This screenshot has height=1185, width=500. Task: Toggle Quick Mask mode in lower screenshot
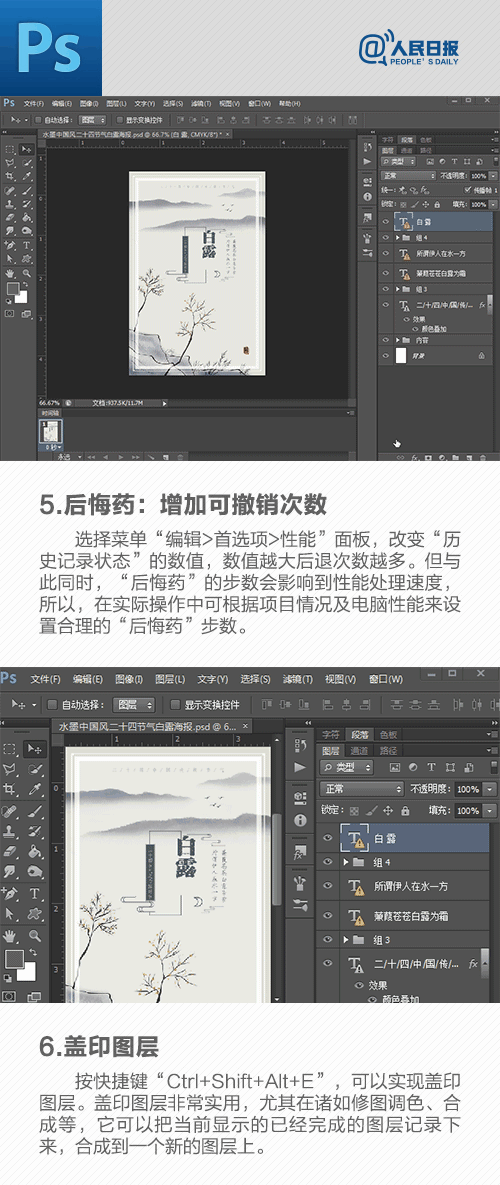coord(10,996)
